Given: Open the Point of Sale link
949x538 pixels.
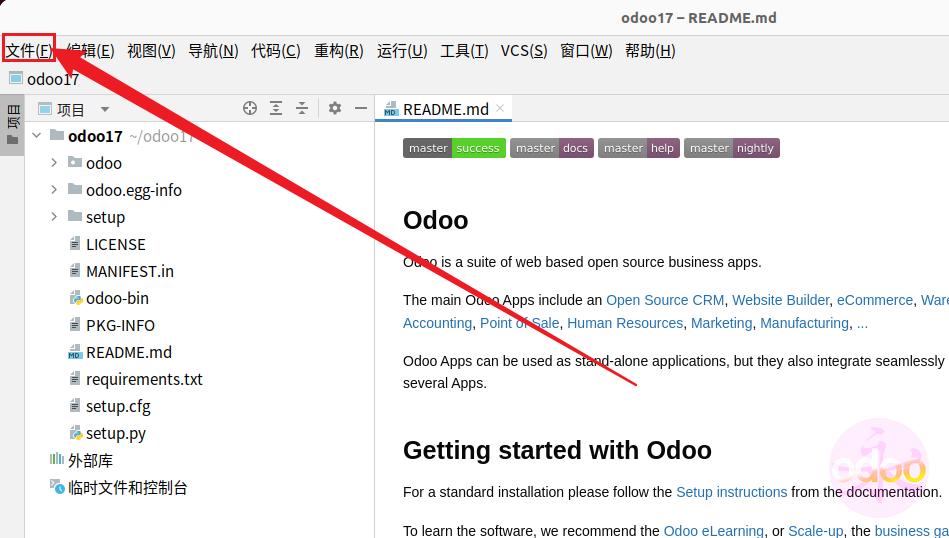Looking at the screenshot, I should click(x=519, y=323).
